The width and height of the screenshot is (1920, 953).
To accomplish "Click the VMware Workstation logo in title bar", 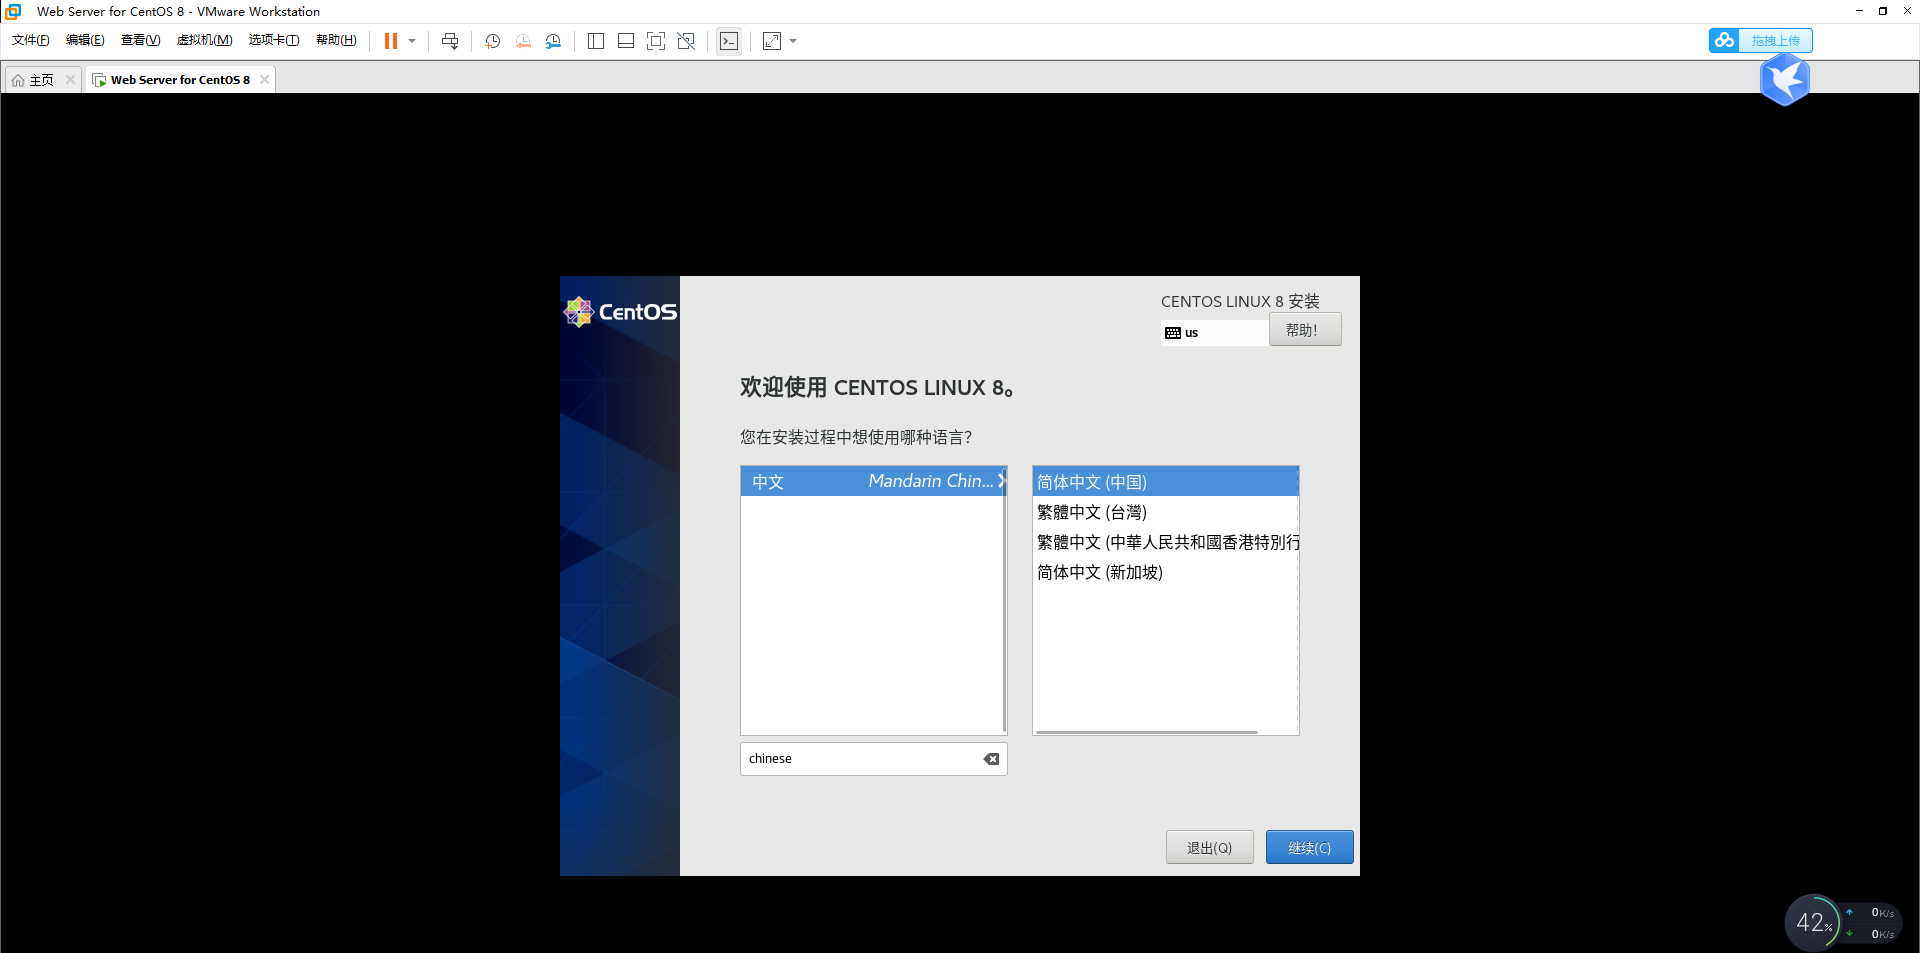I will point(13,11).
